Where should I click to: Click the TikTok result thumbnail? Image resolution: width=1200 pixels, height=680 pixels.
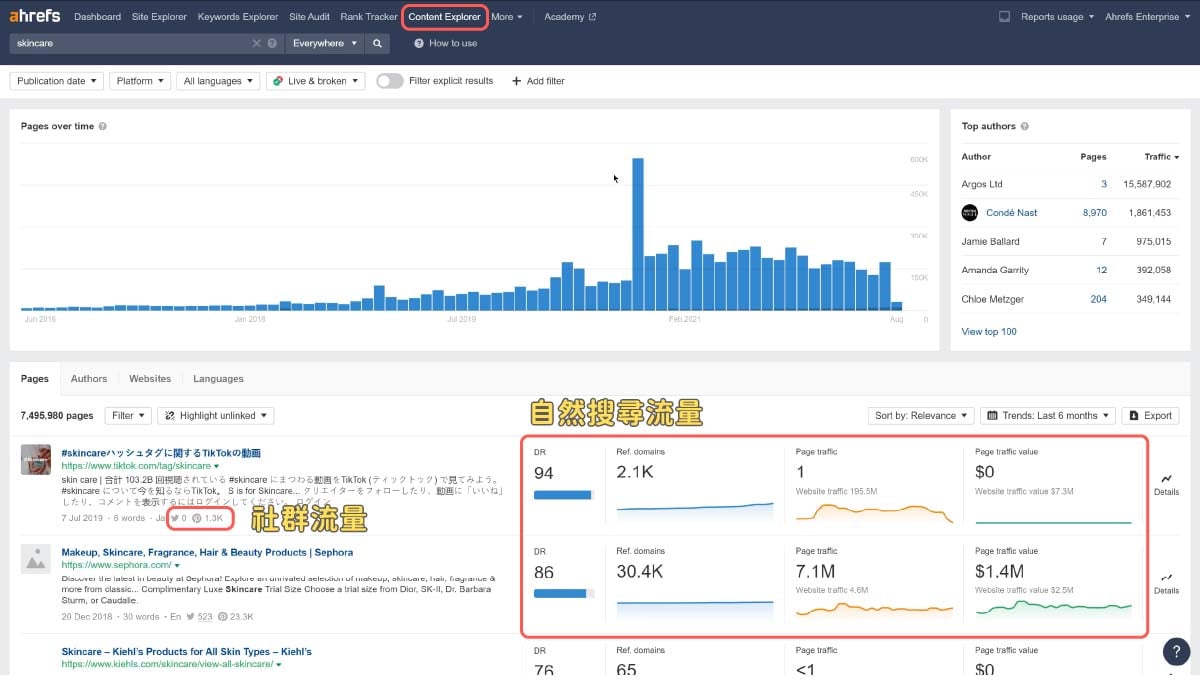pos(36,459)
